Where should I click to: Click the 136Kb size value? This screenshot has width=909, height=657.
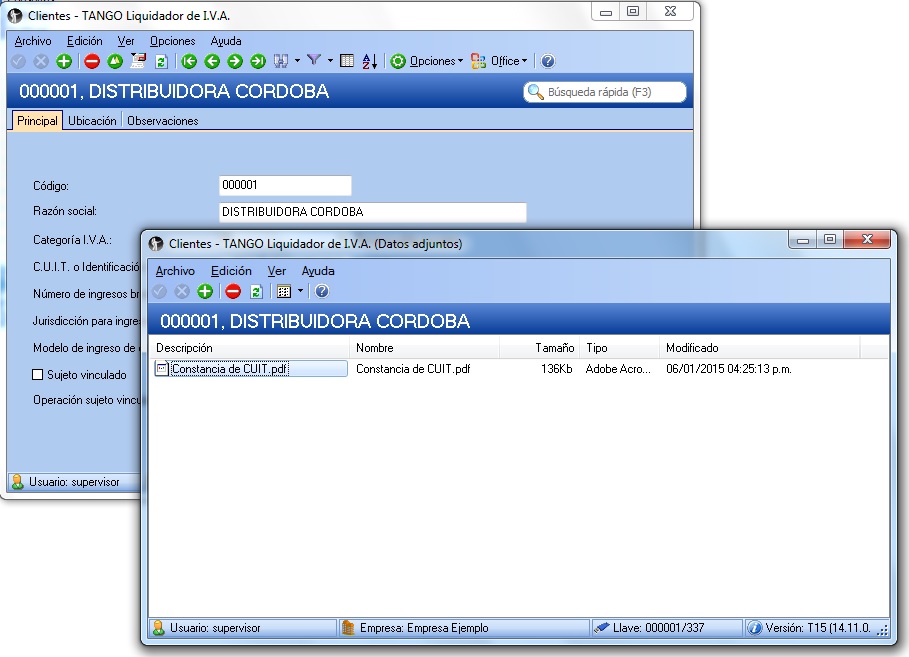[556, 369]
